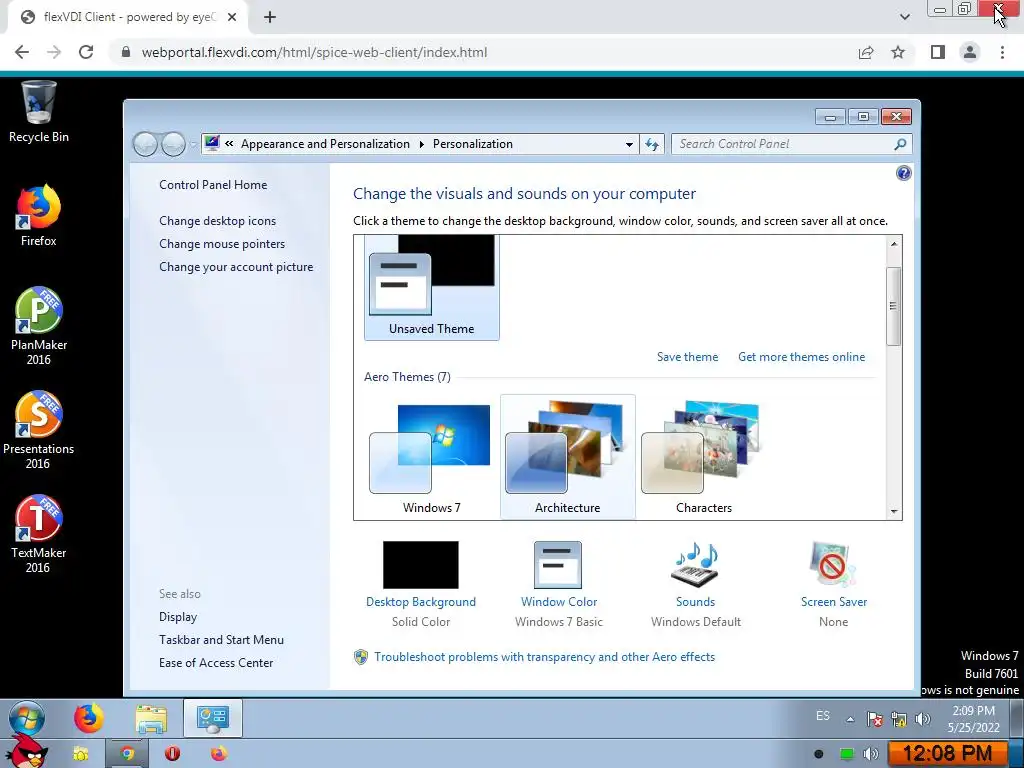Image resolution: width=1024 pixels, height=768 pixels.
Task: Click the host taskbar volume icon
Action: click(x=871, y=754)
